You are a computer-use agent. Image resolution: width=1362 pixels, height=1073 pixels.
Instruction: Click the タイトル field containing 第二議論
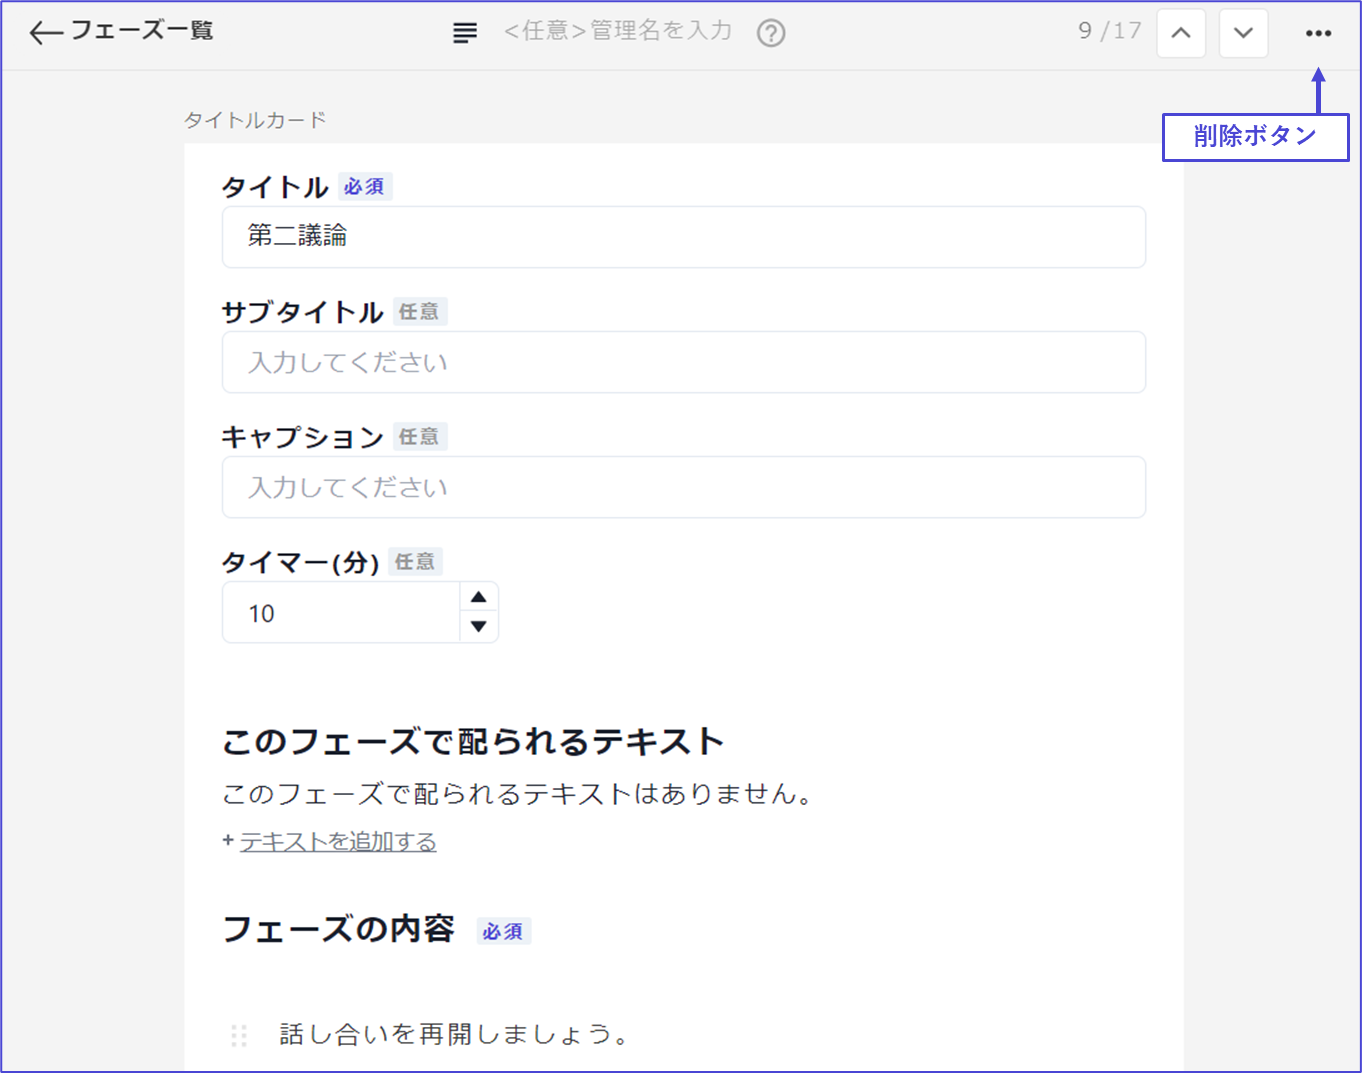[683, 237]
